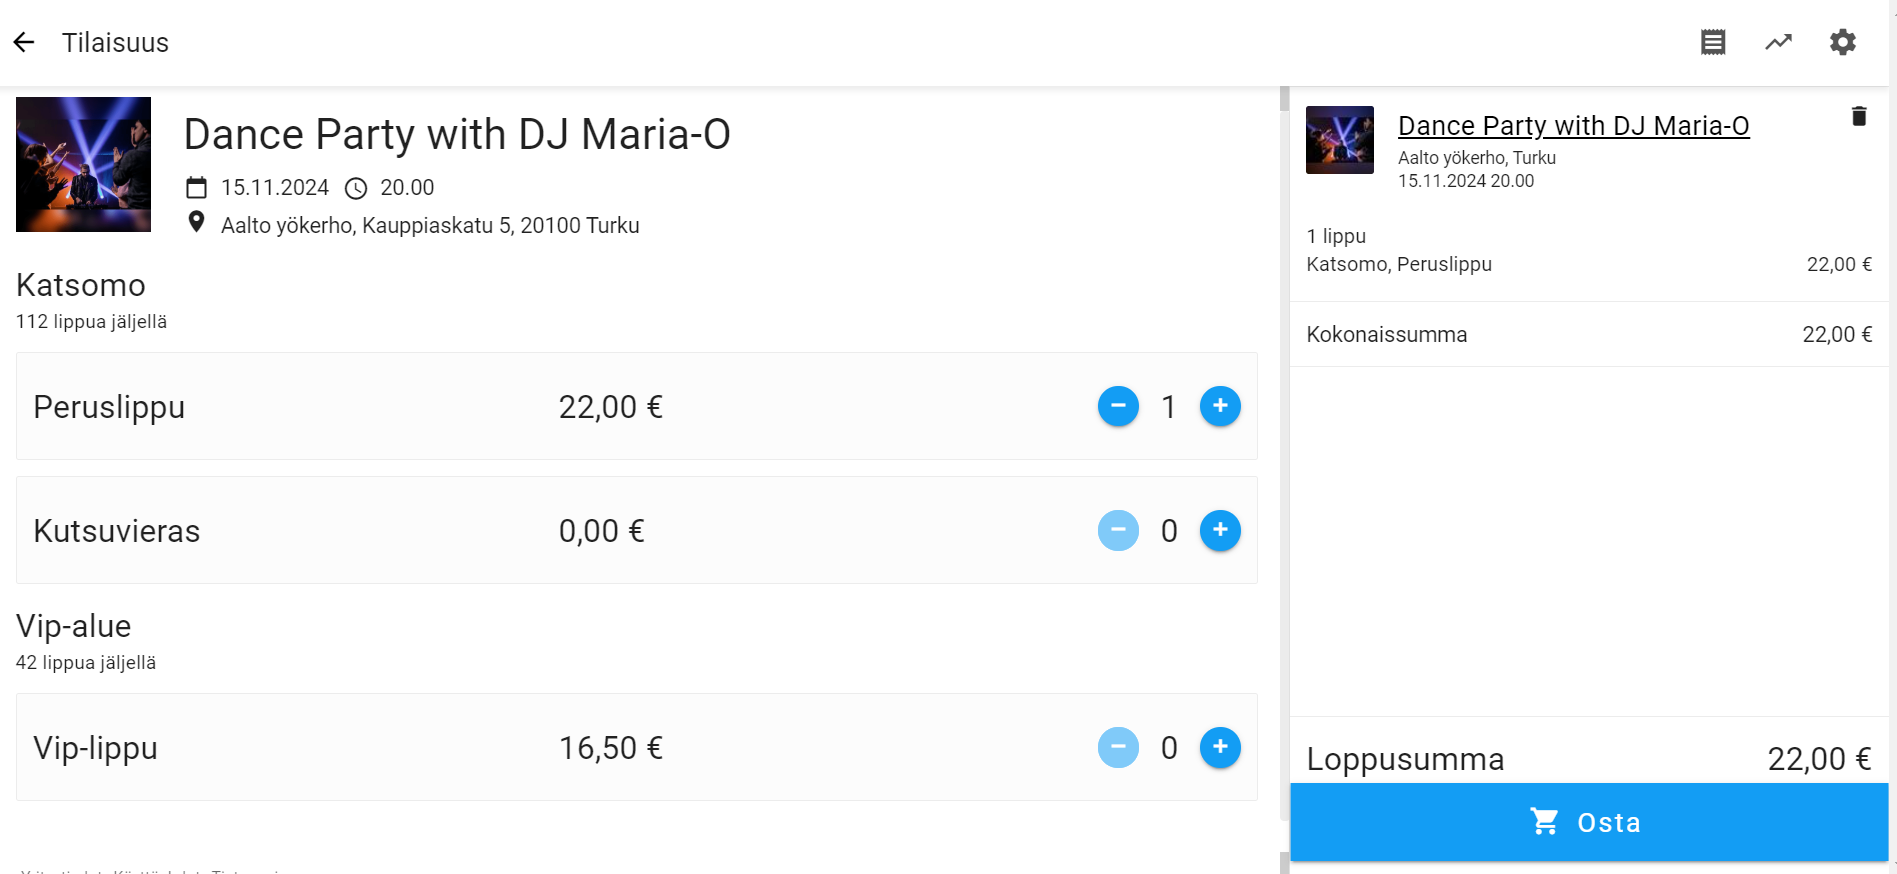The height and width of the screenshot is (874, 1897).
Task: Decrease Kutsuvieras ticket quantity
Action: tap(1118, 530)
